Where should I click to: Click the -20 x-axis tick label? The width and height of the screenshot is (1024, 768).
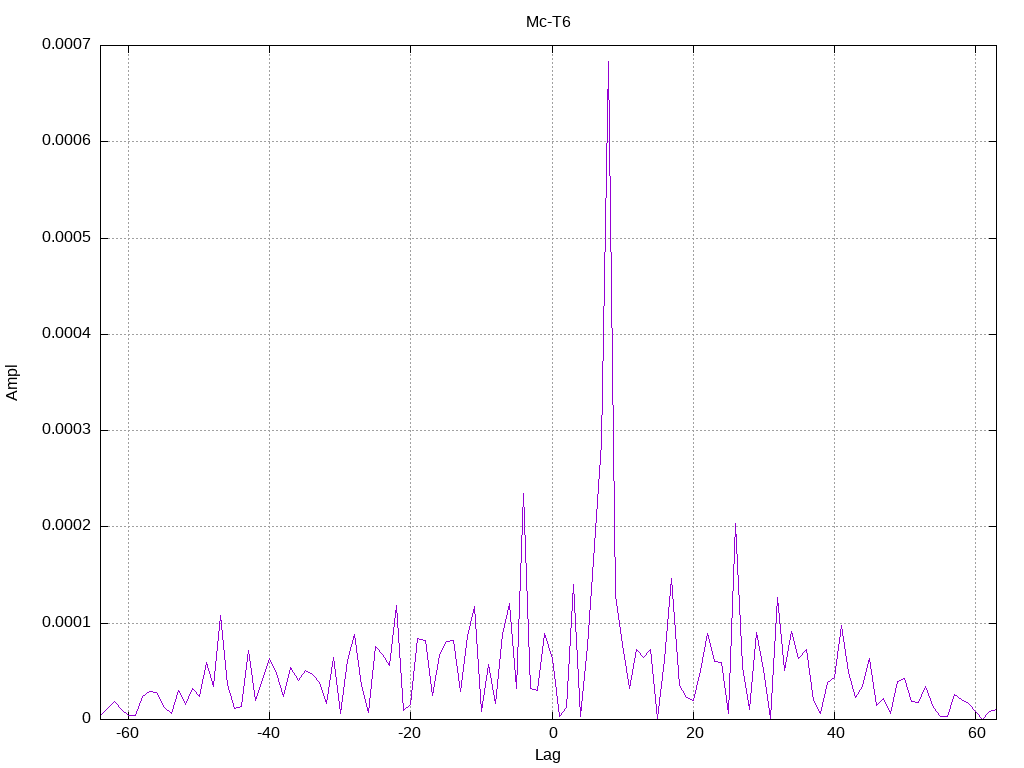(x=409, y=733)
